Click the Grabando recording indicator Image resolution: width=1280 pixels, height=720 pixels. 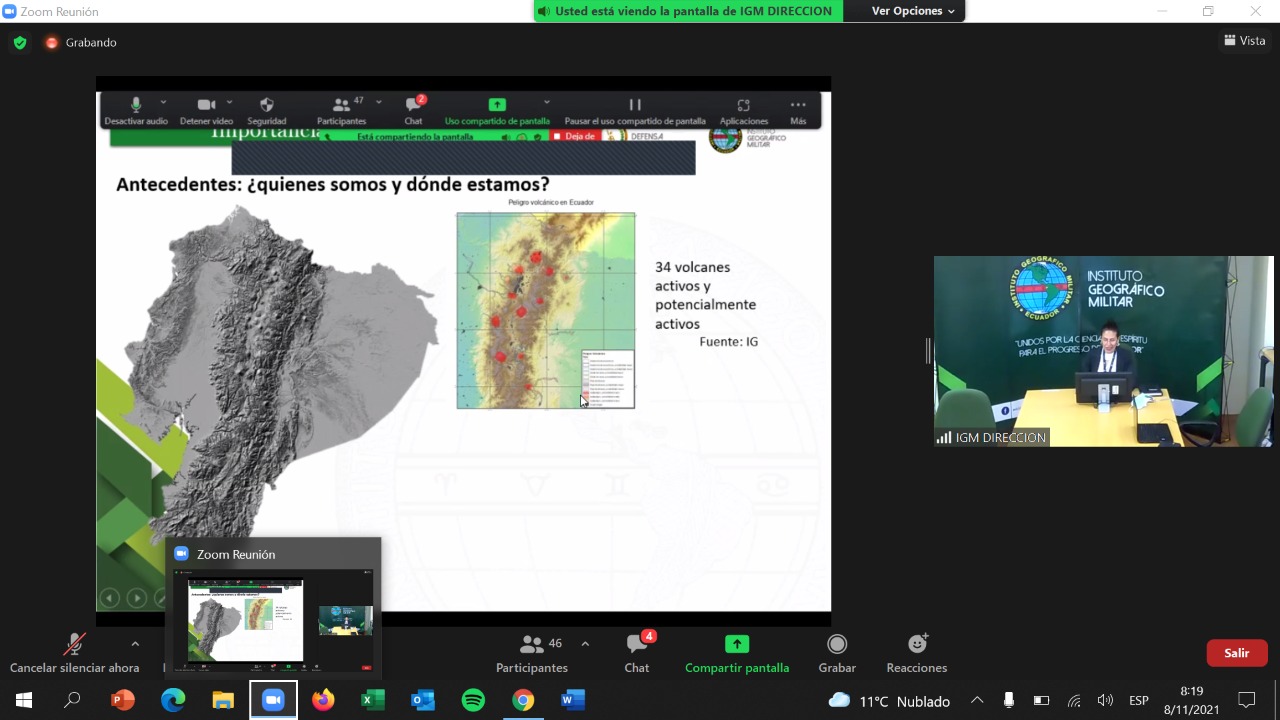(81, 42)
